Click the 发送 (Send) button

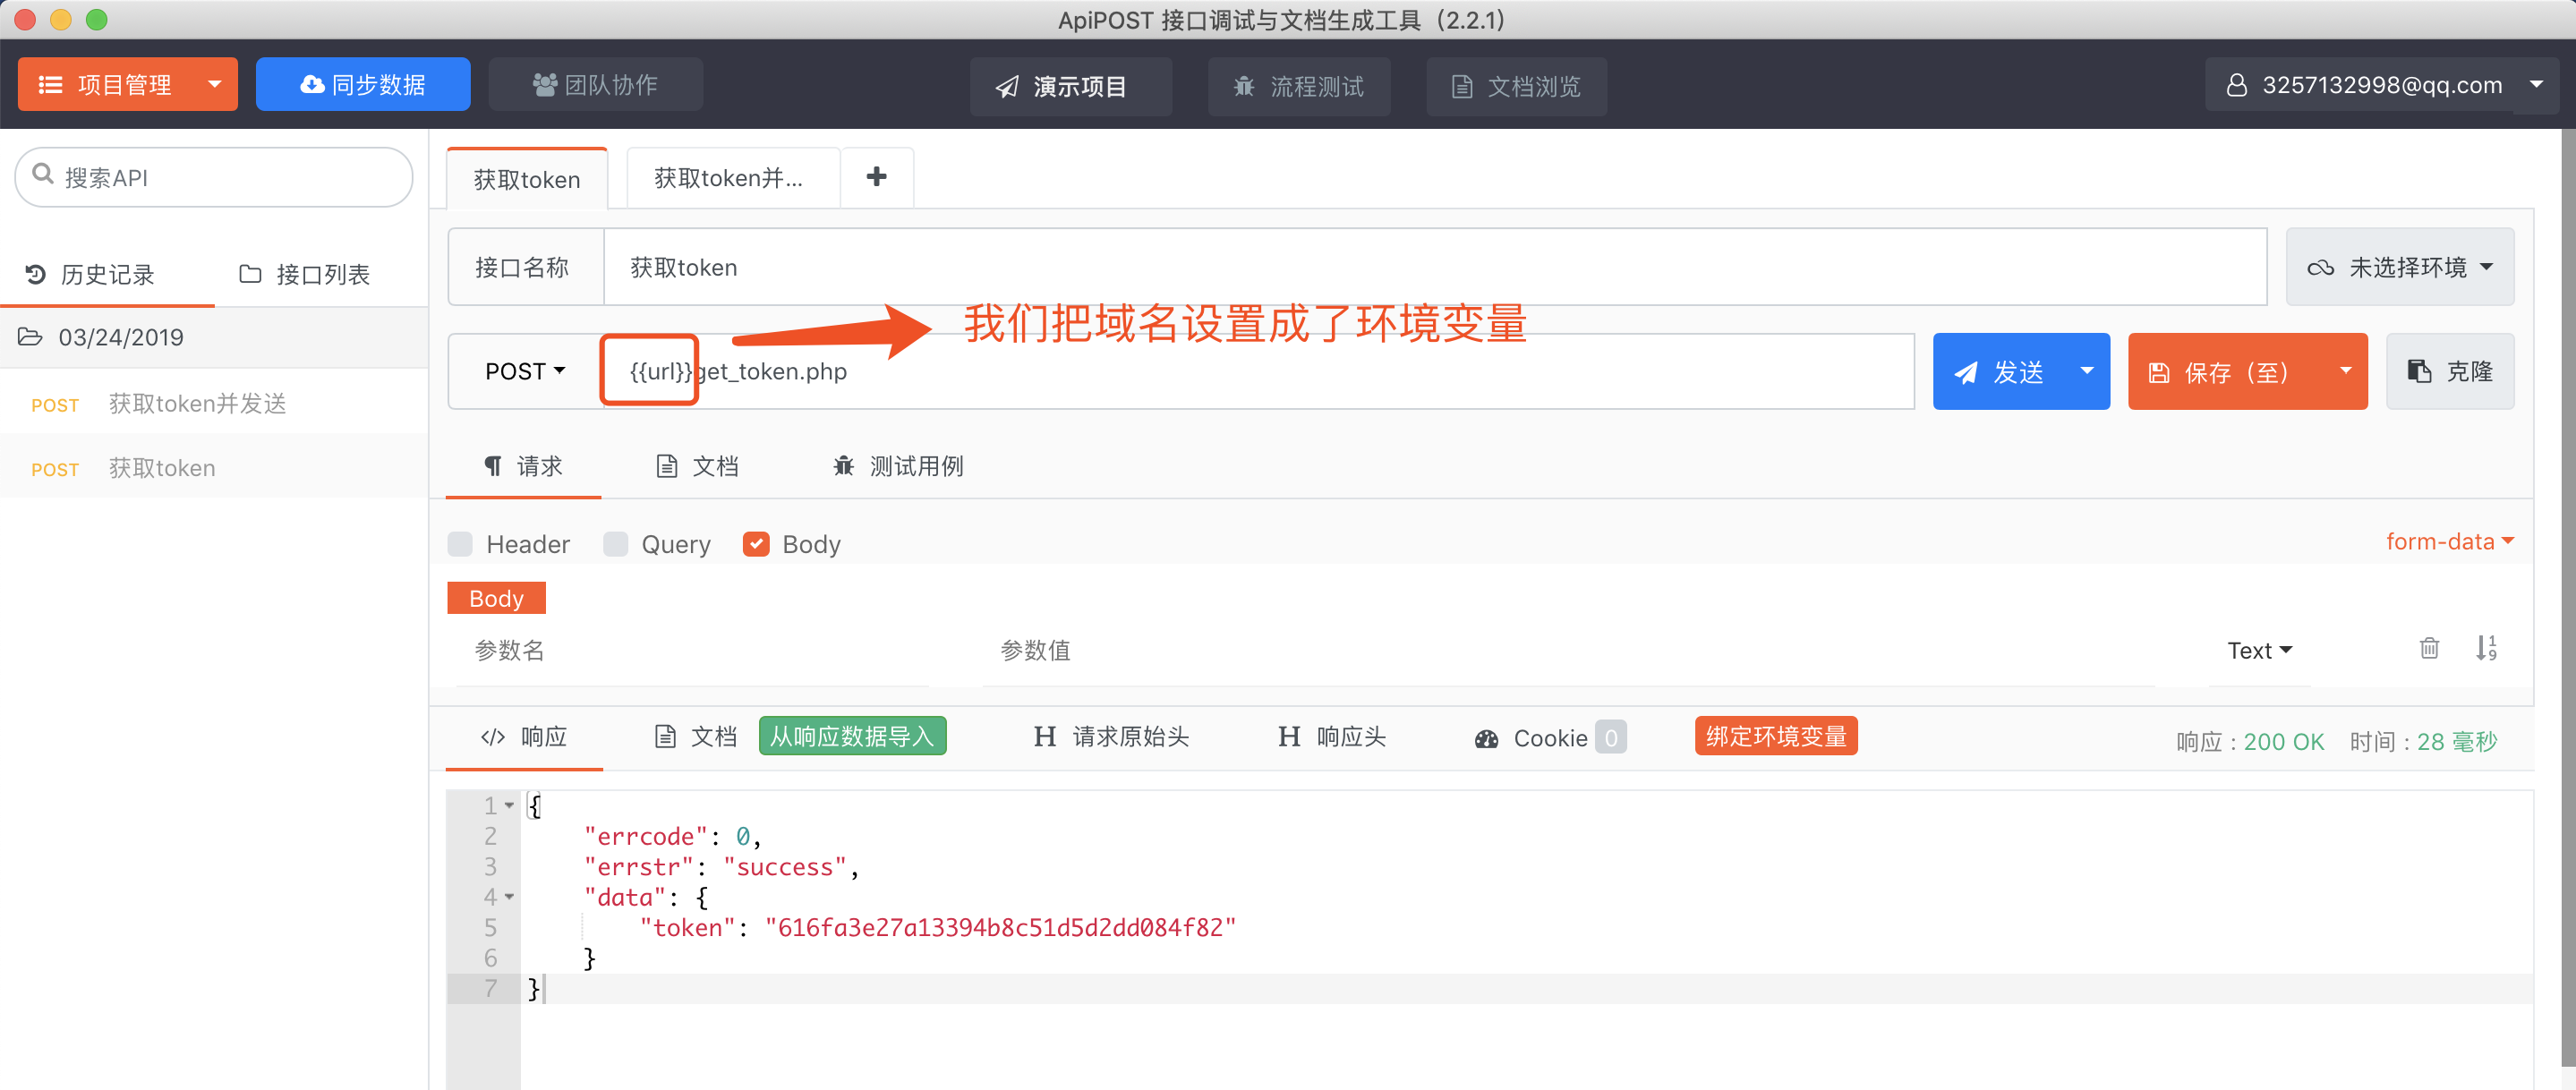click(x=2002, y=371)
